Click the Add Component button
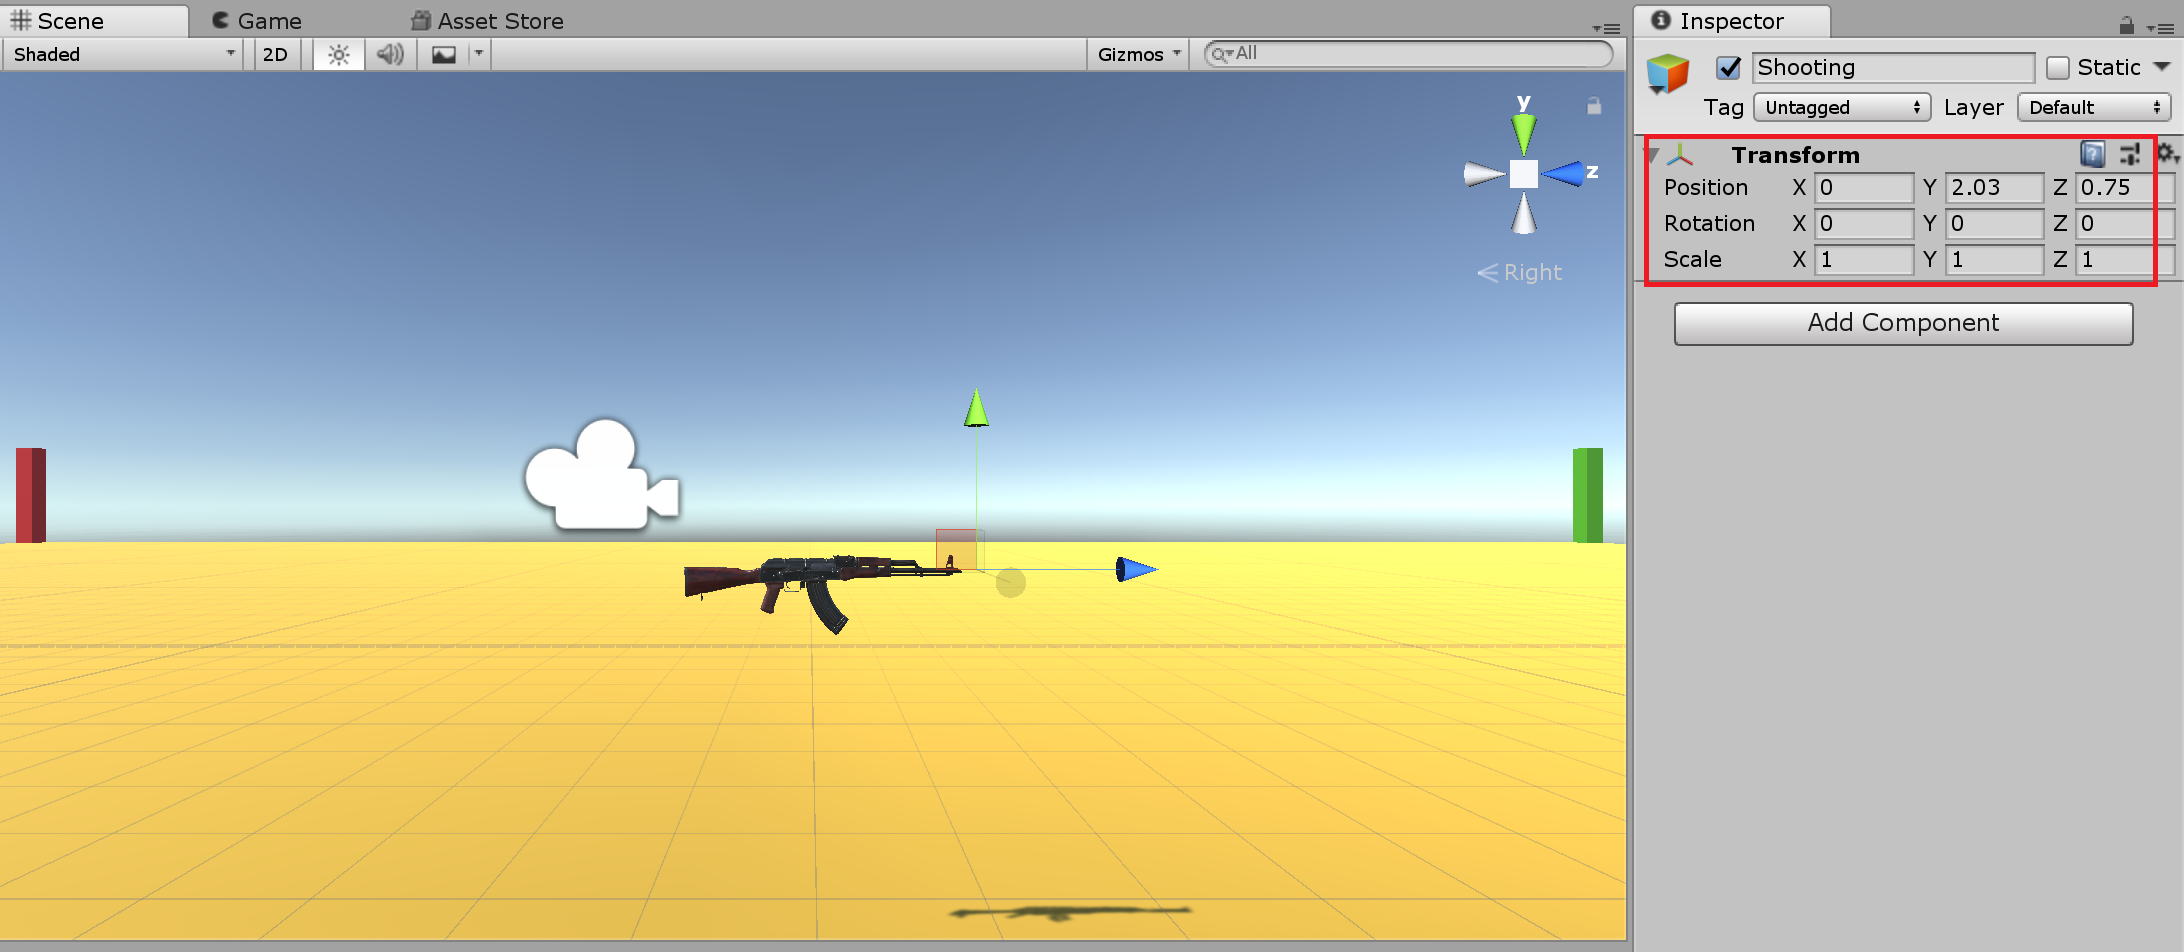 1902,323
